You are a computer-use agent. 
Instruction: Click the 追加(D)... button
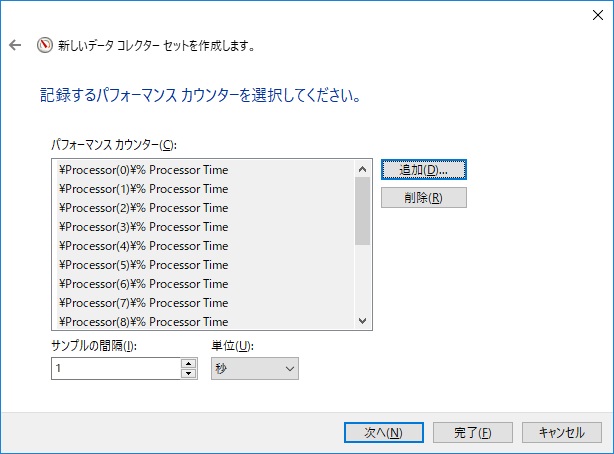point(424,169)
